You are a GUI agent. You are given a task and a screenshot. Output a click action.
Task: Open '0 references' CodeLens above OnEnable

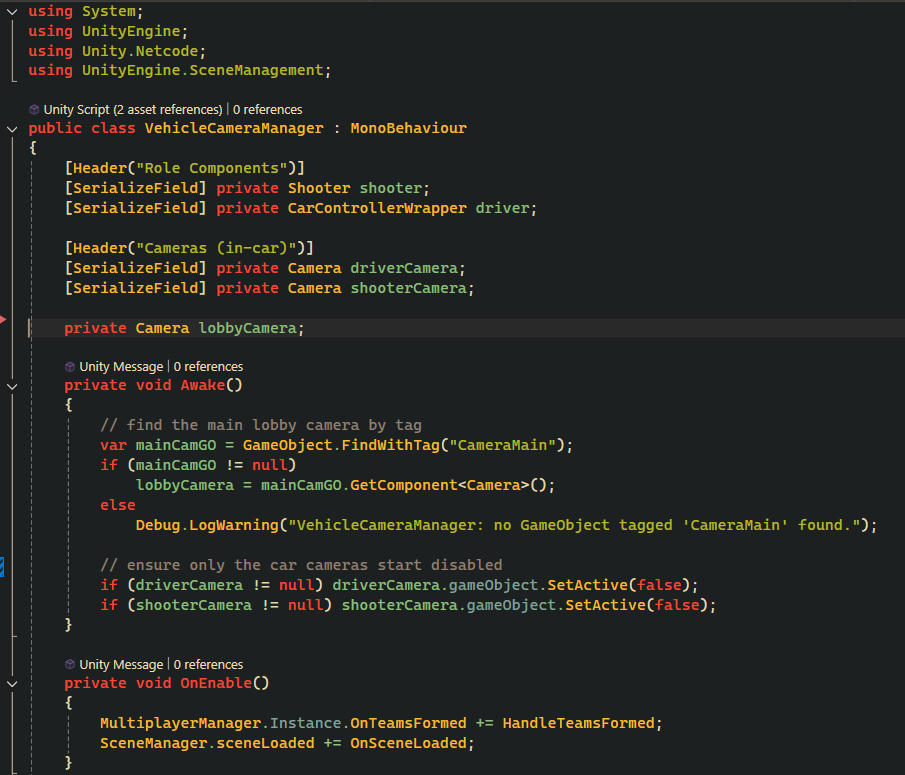click(x=208, y=665)
